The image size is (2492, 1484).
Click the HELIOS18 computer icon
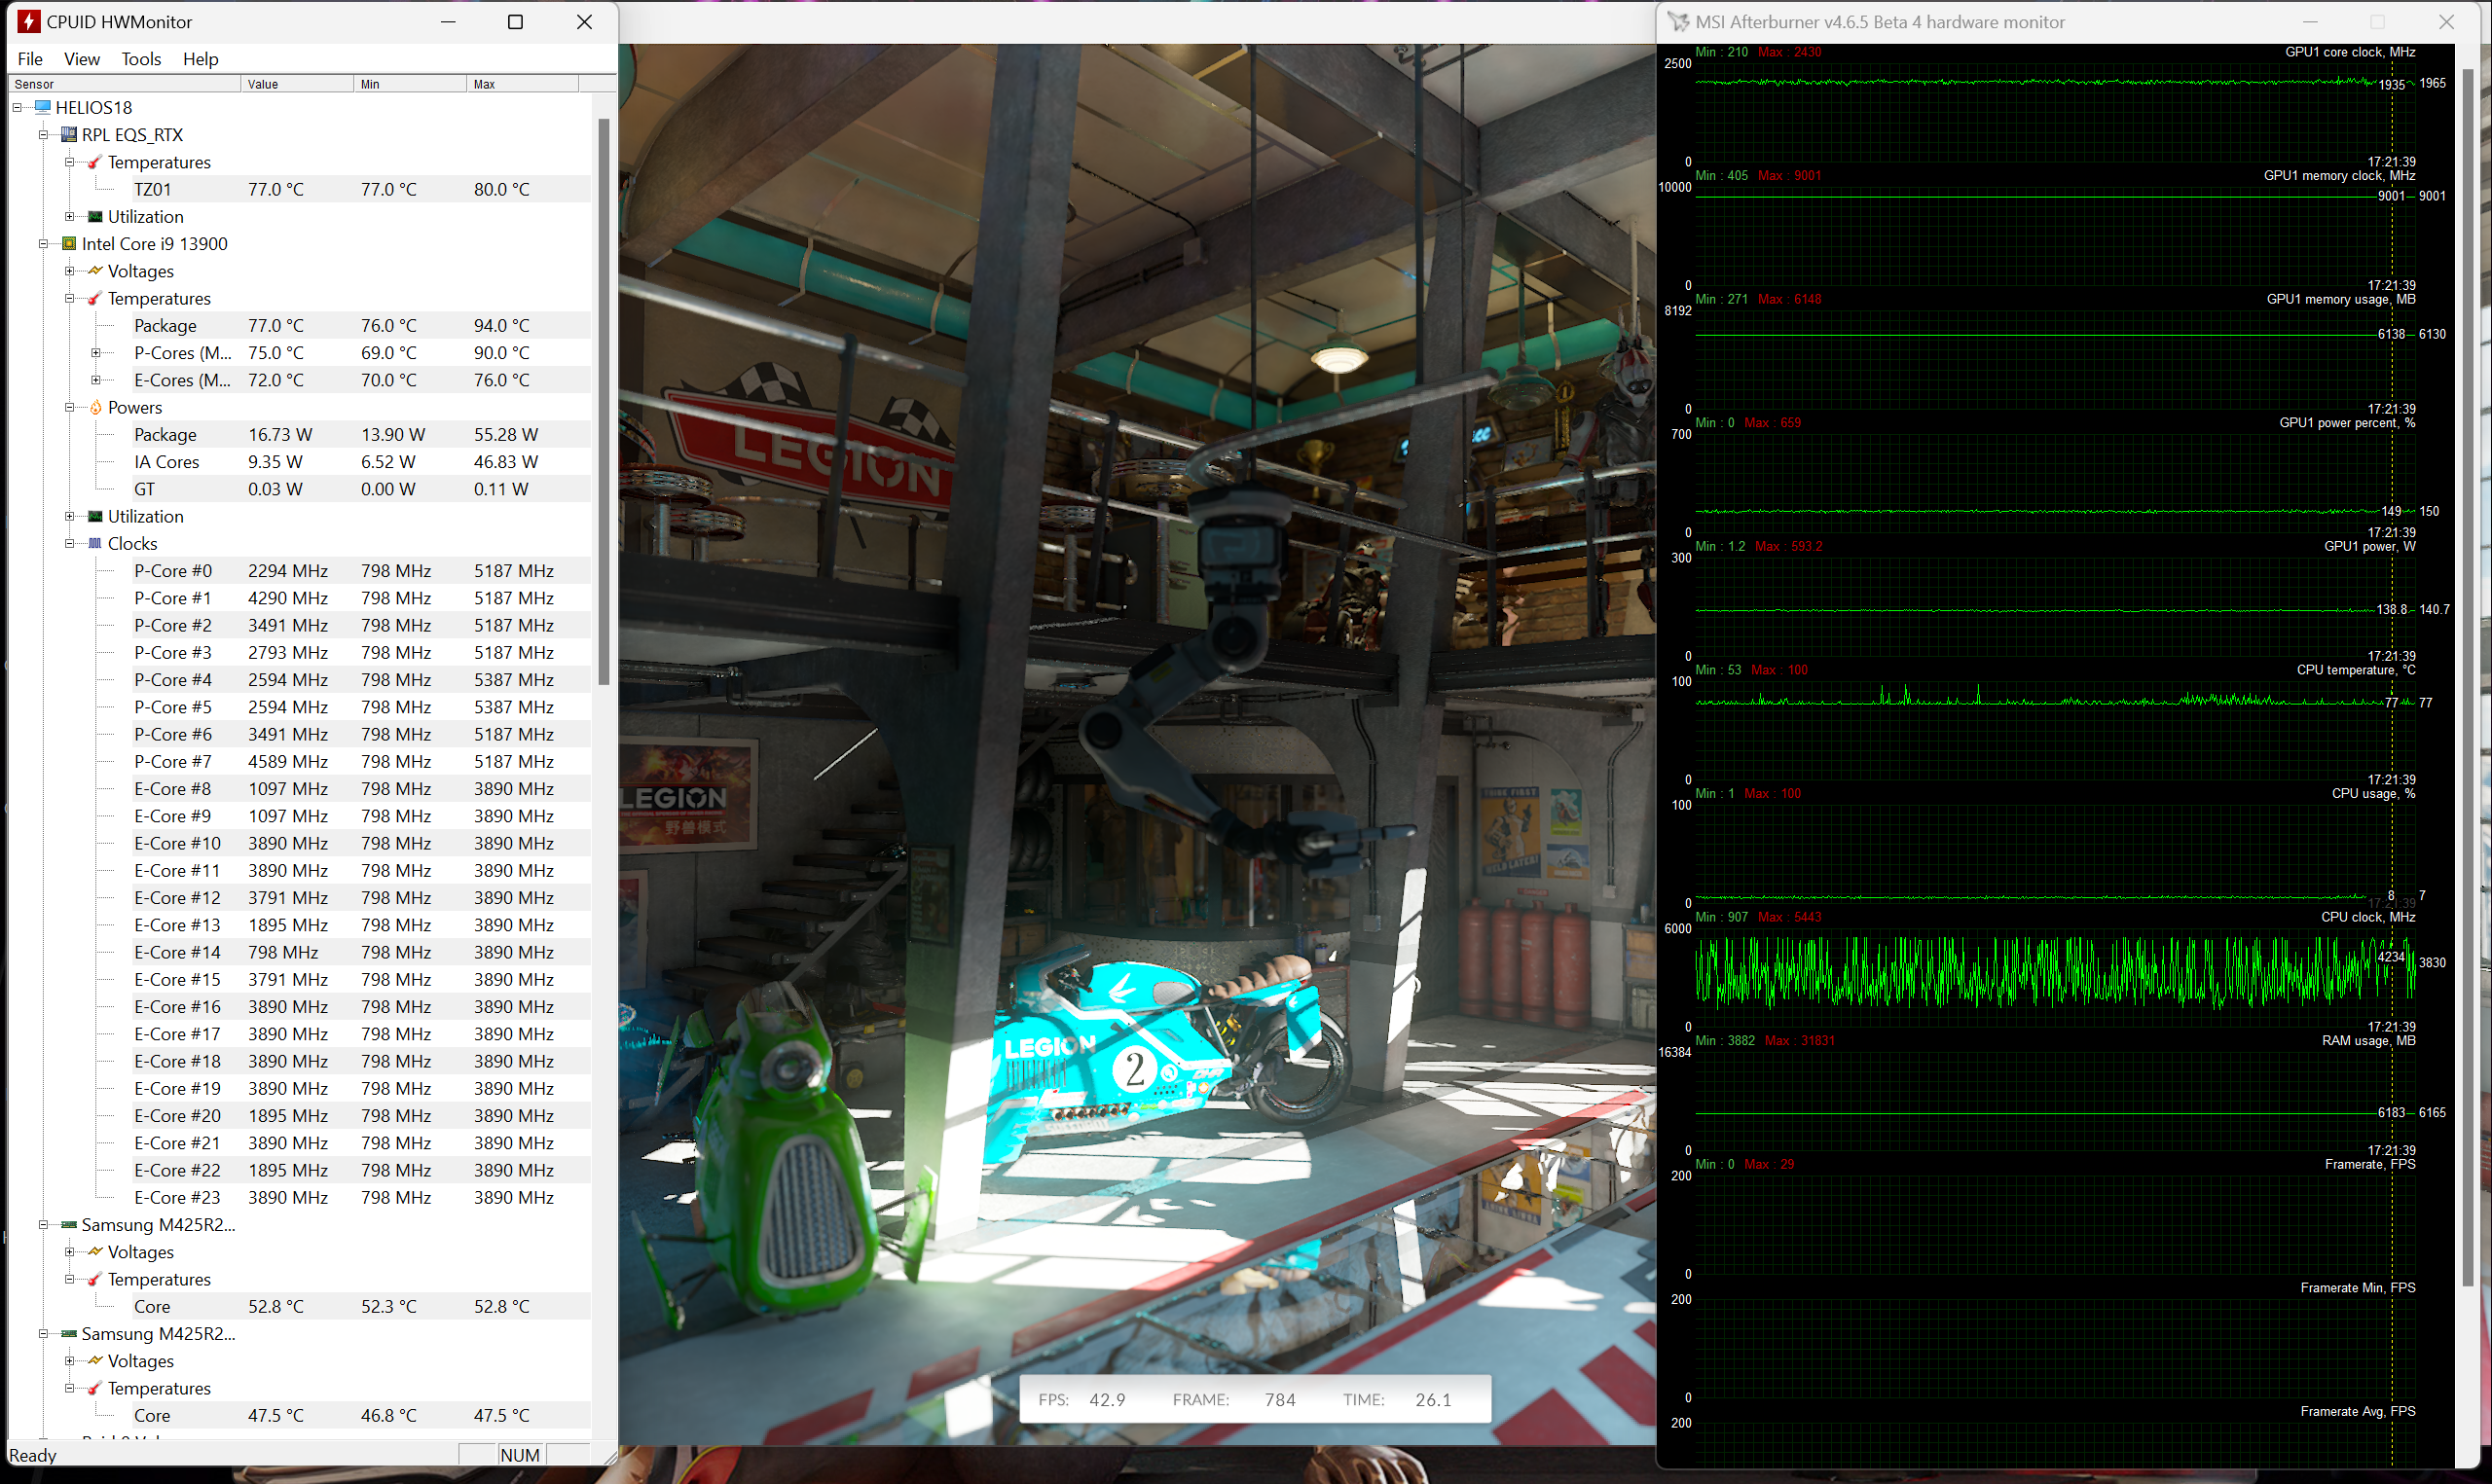click(x=43, y=107)
